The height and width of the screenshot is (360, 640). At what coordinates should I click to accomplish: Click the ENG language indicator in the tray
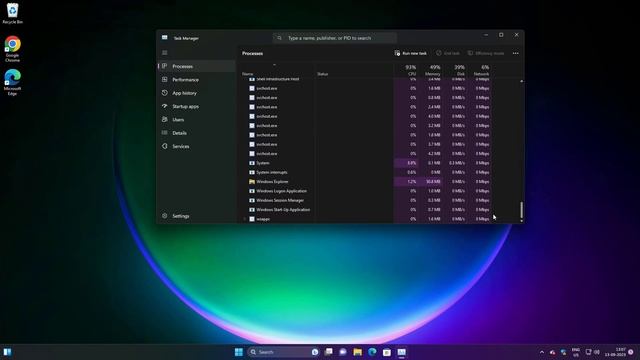point(576,352)
